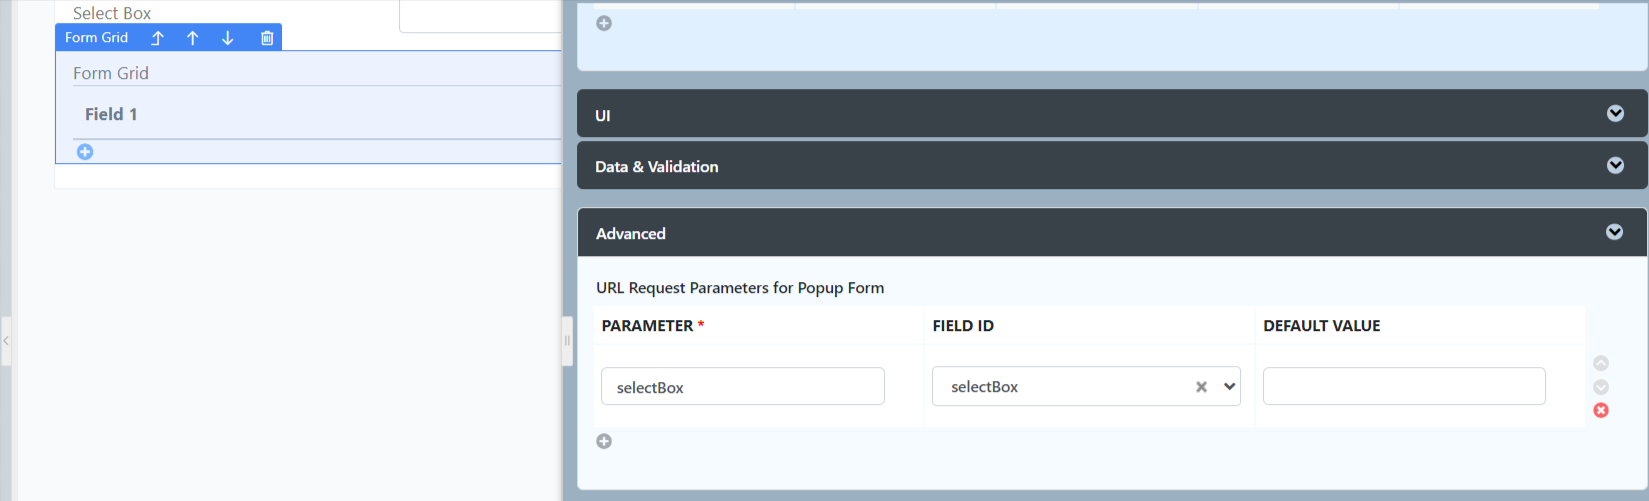Expand the Data & Validation section
This screenshot has width=1649, height=501.
[1615, 166]
